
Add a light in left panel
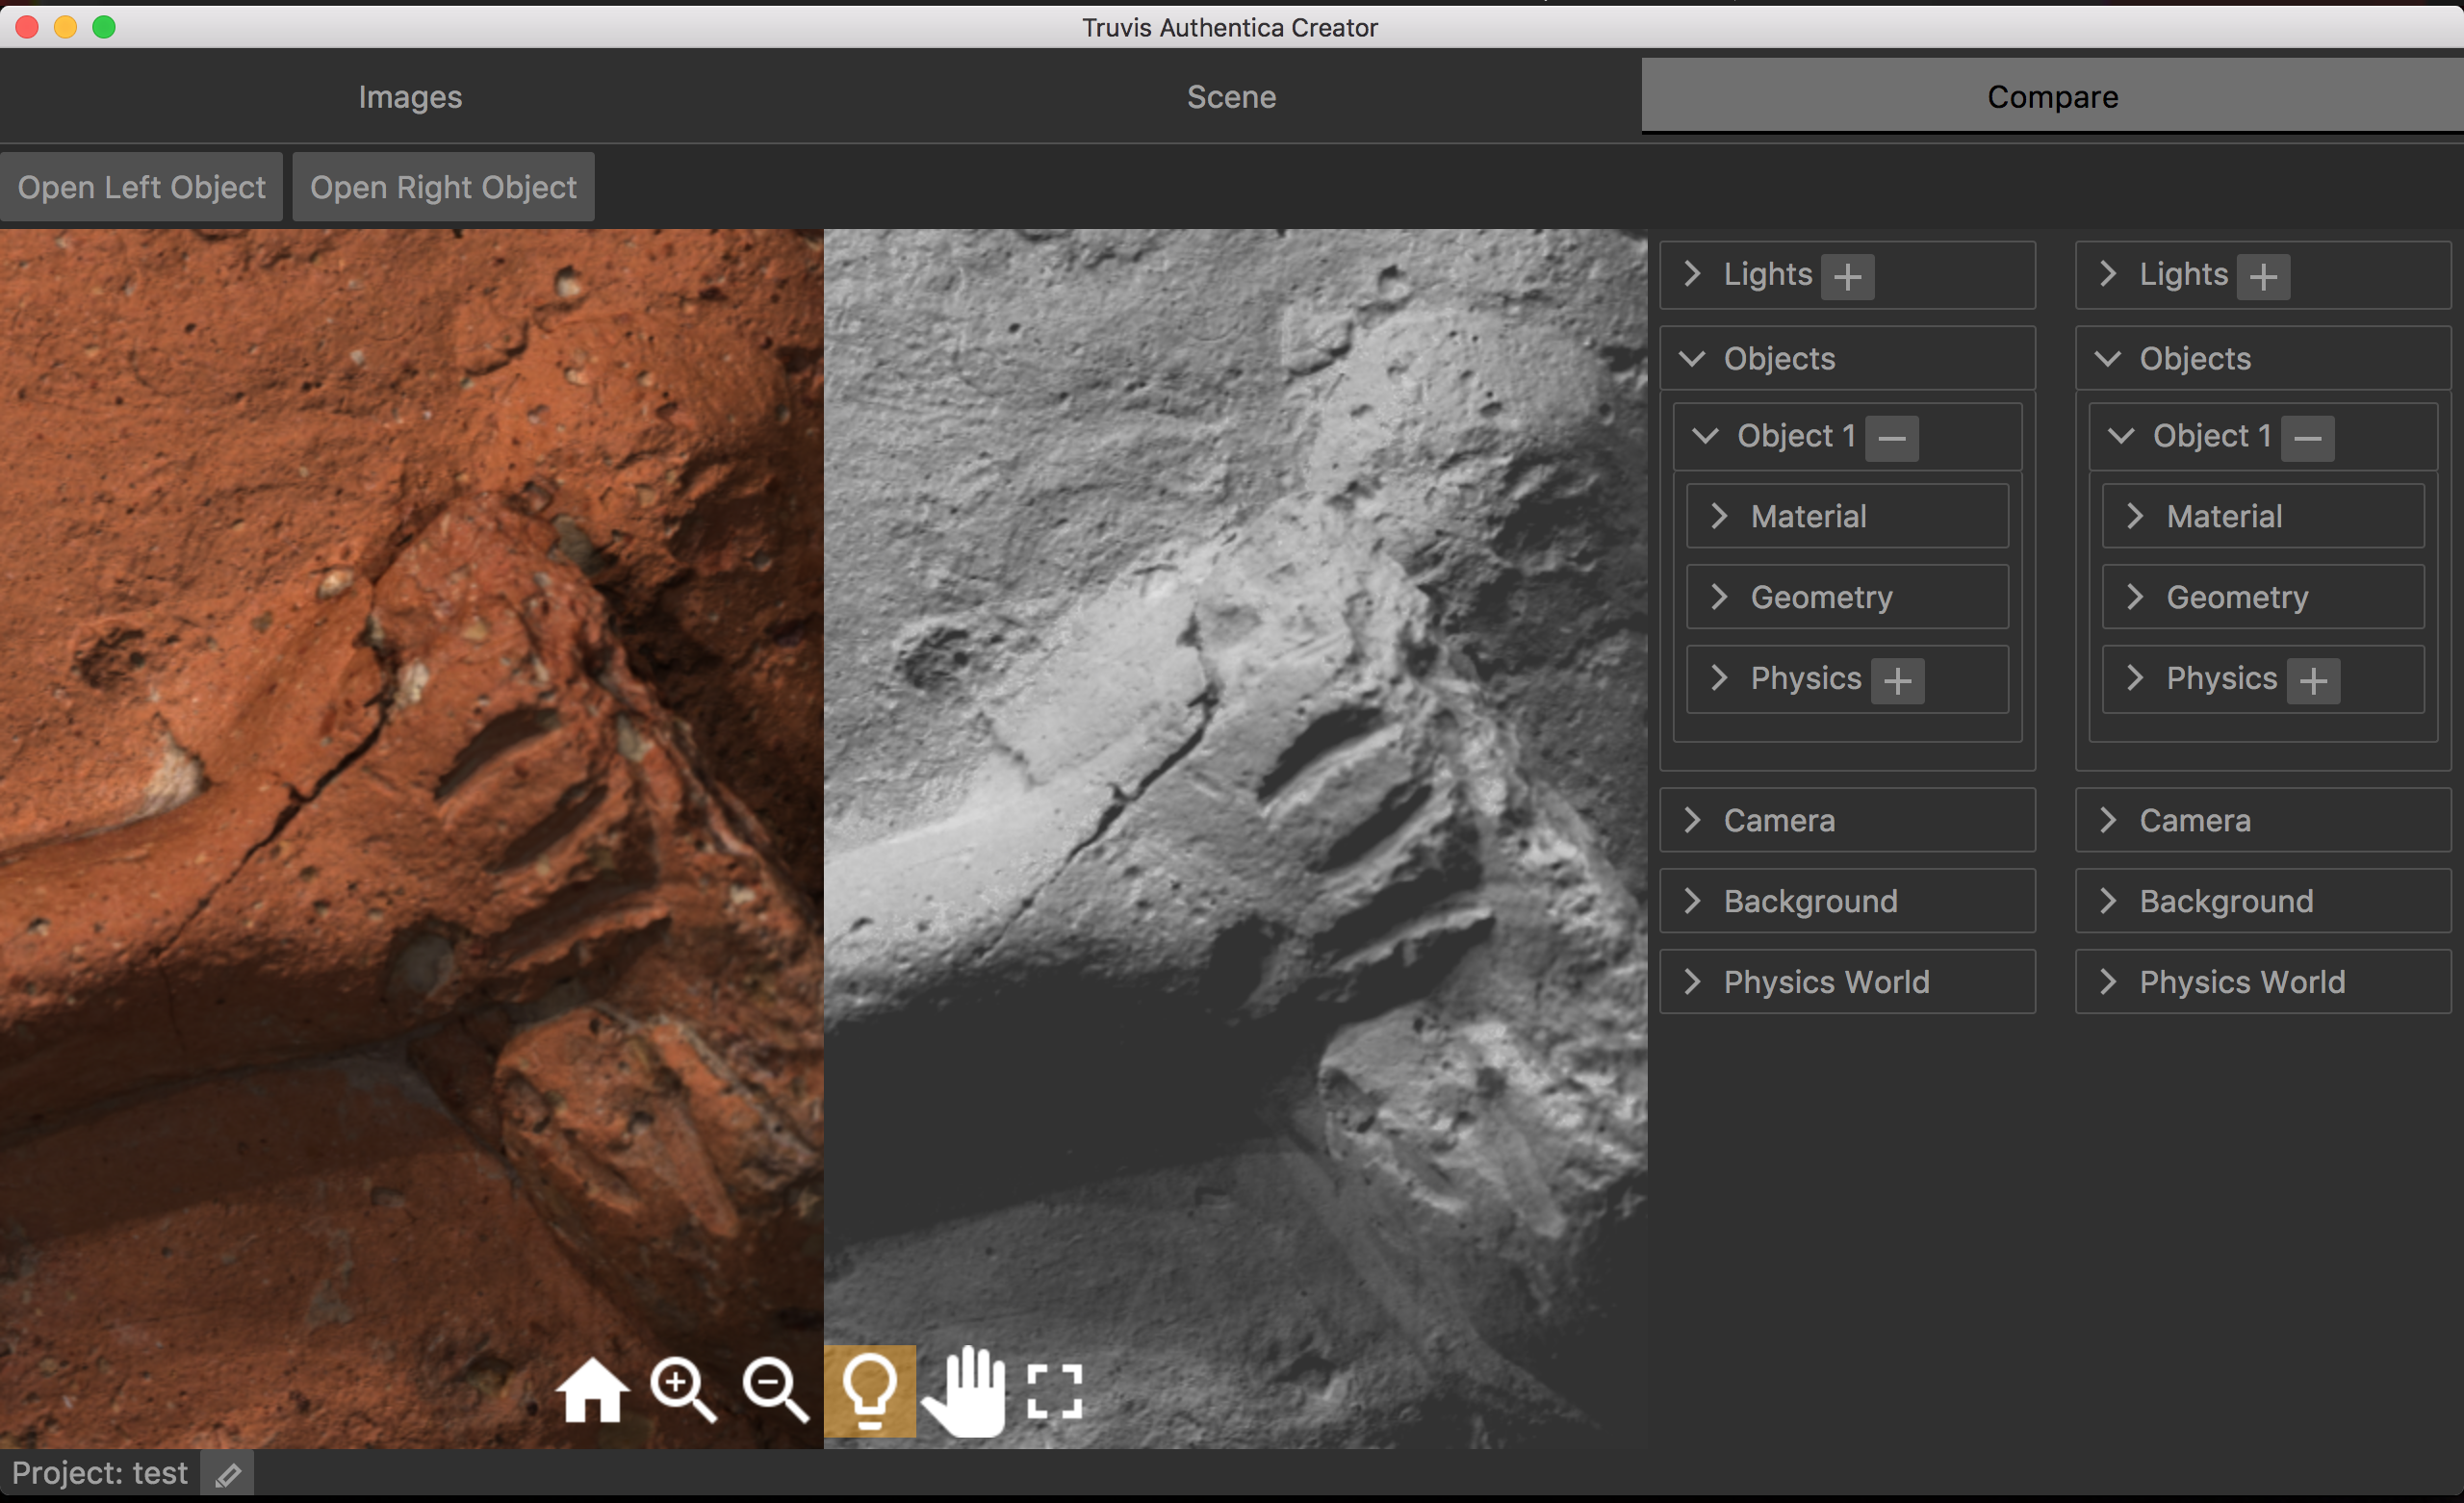[x=1847, y=277]
